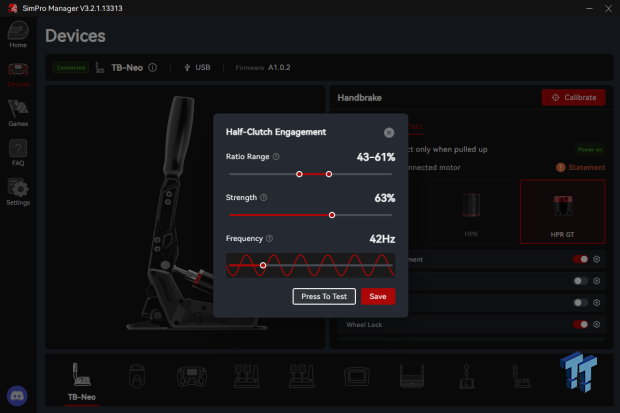Select the HPR GT motor card

[563, 211]
